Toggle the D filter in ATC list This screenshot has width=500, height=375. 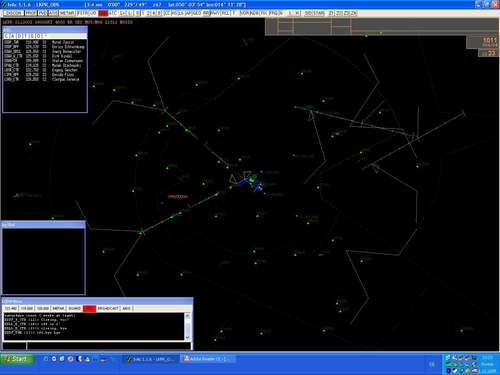[x=19, y=36]
